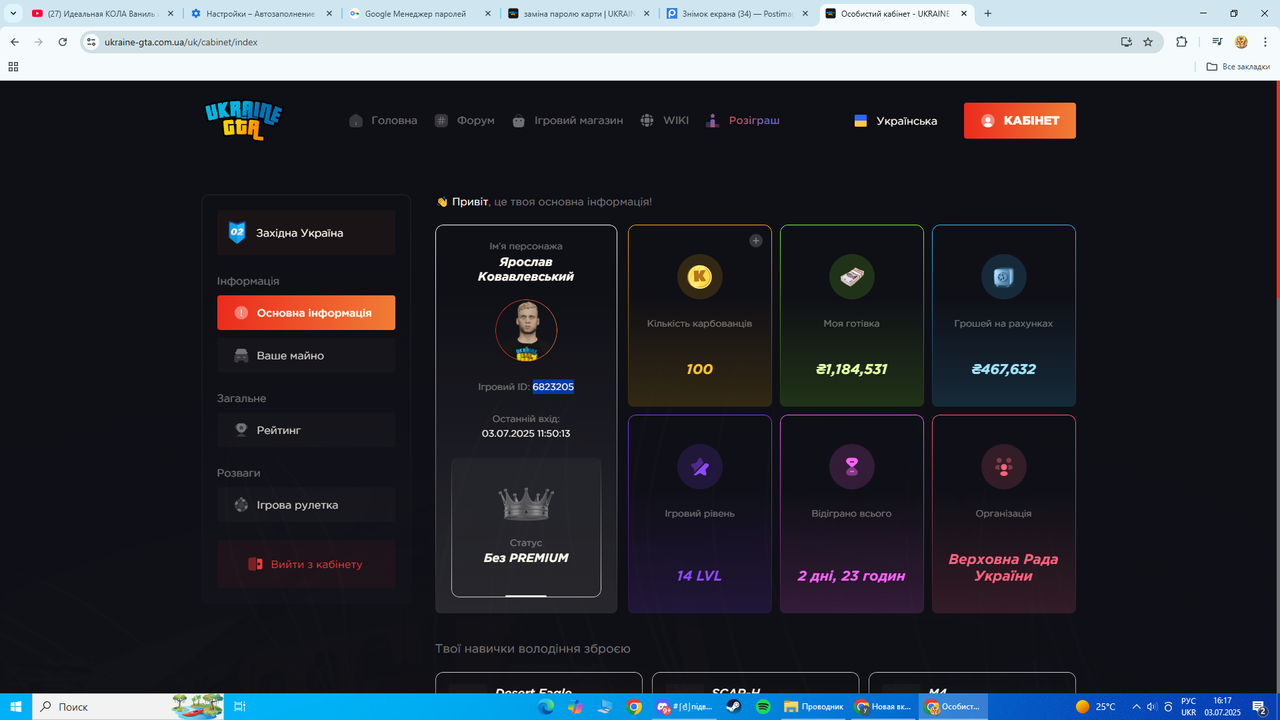
Task: Switch to the Настройки Автозаполнение tab
Action: (x=260, y=13)
